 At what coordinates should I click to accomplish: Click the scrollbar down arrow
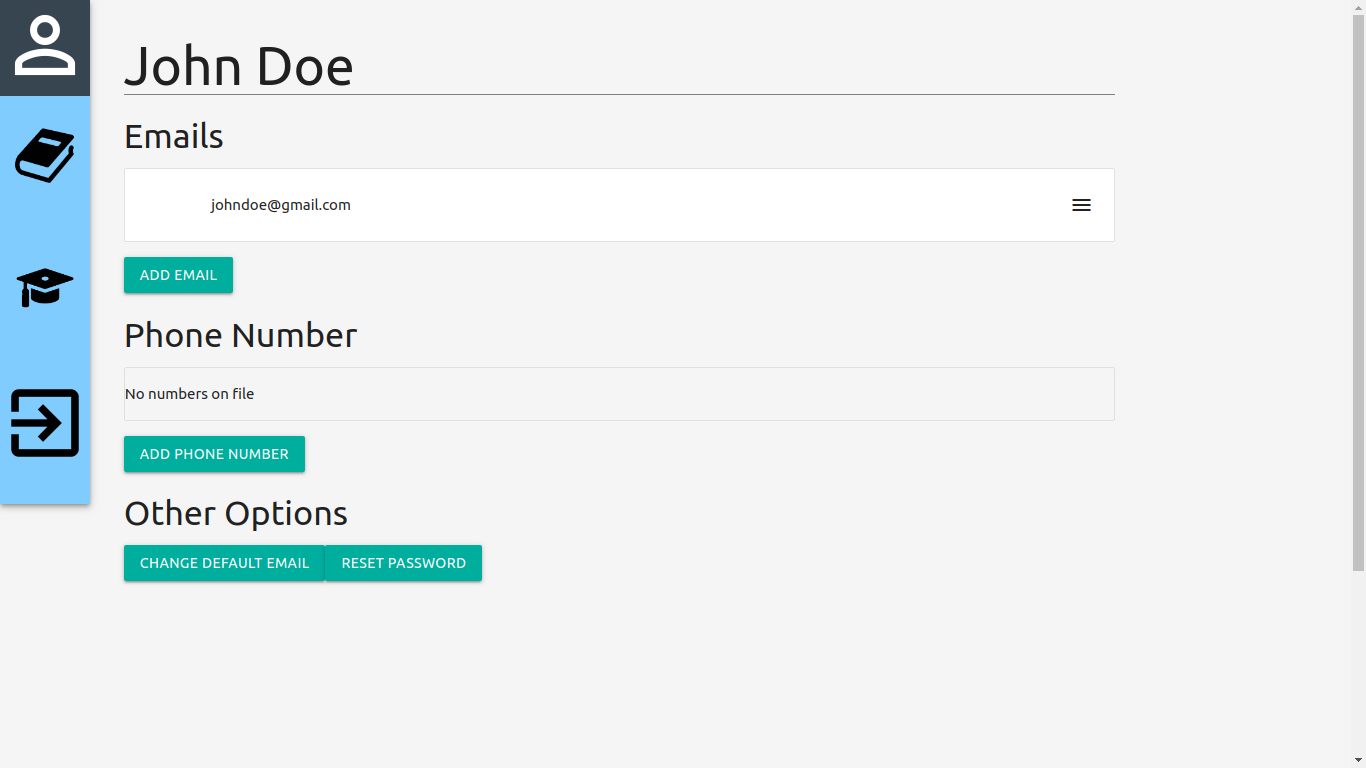click(1358, 761)
